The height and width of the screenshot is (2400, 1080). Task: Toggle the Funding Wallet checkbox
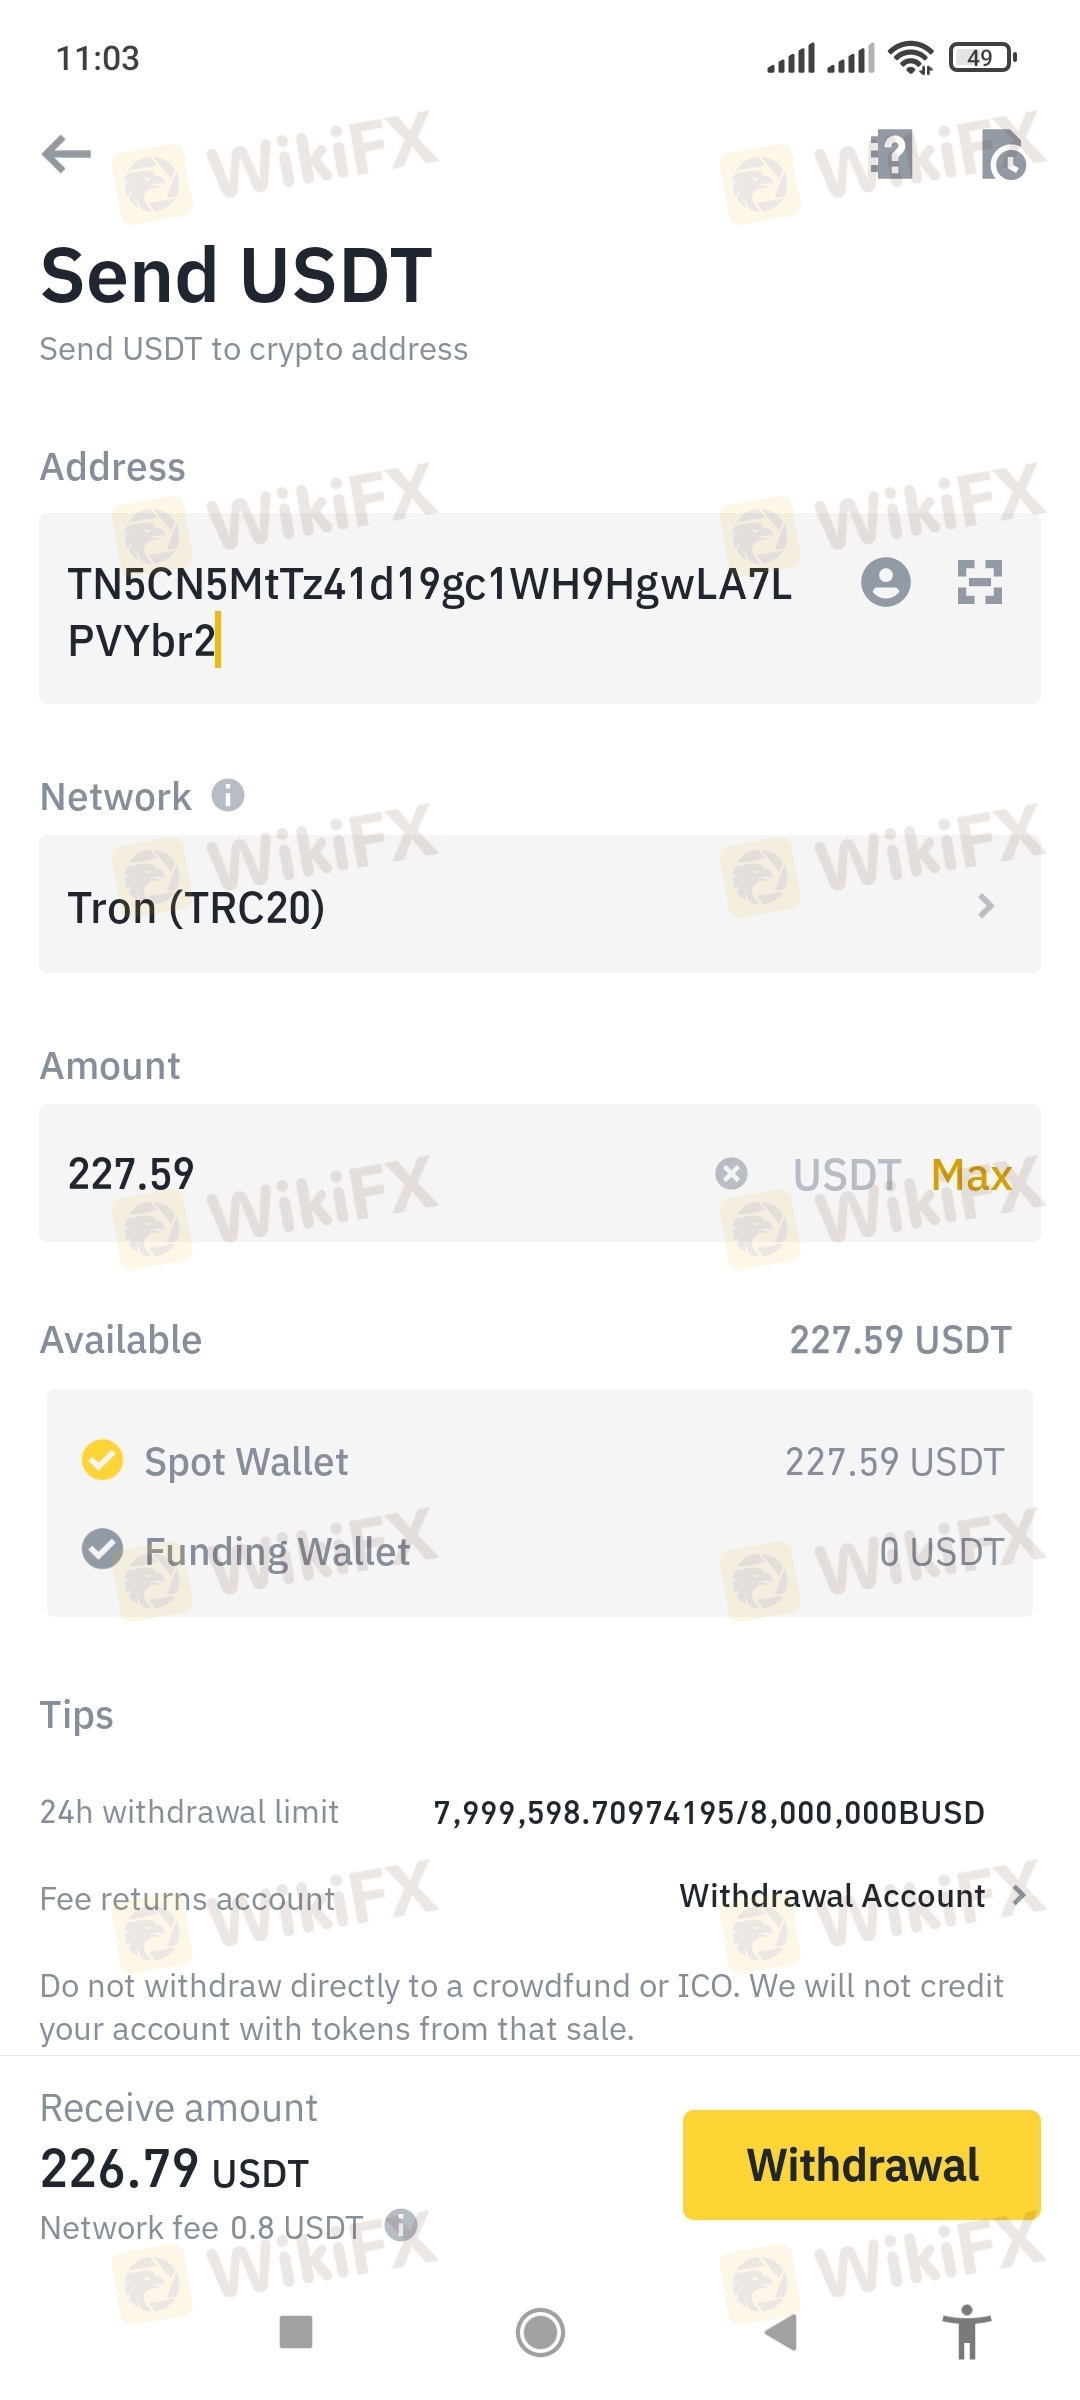click(x=102, y=1550)
